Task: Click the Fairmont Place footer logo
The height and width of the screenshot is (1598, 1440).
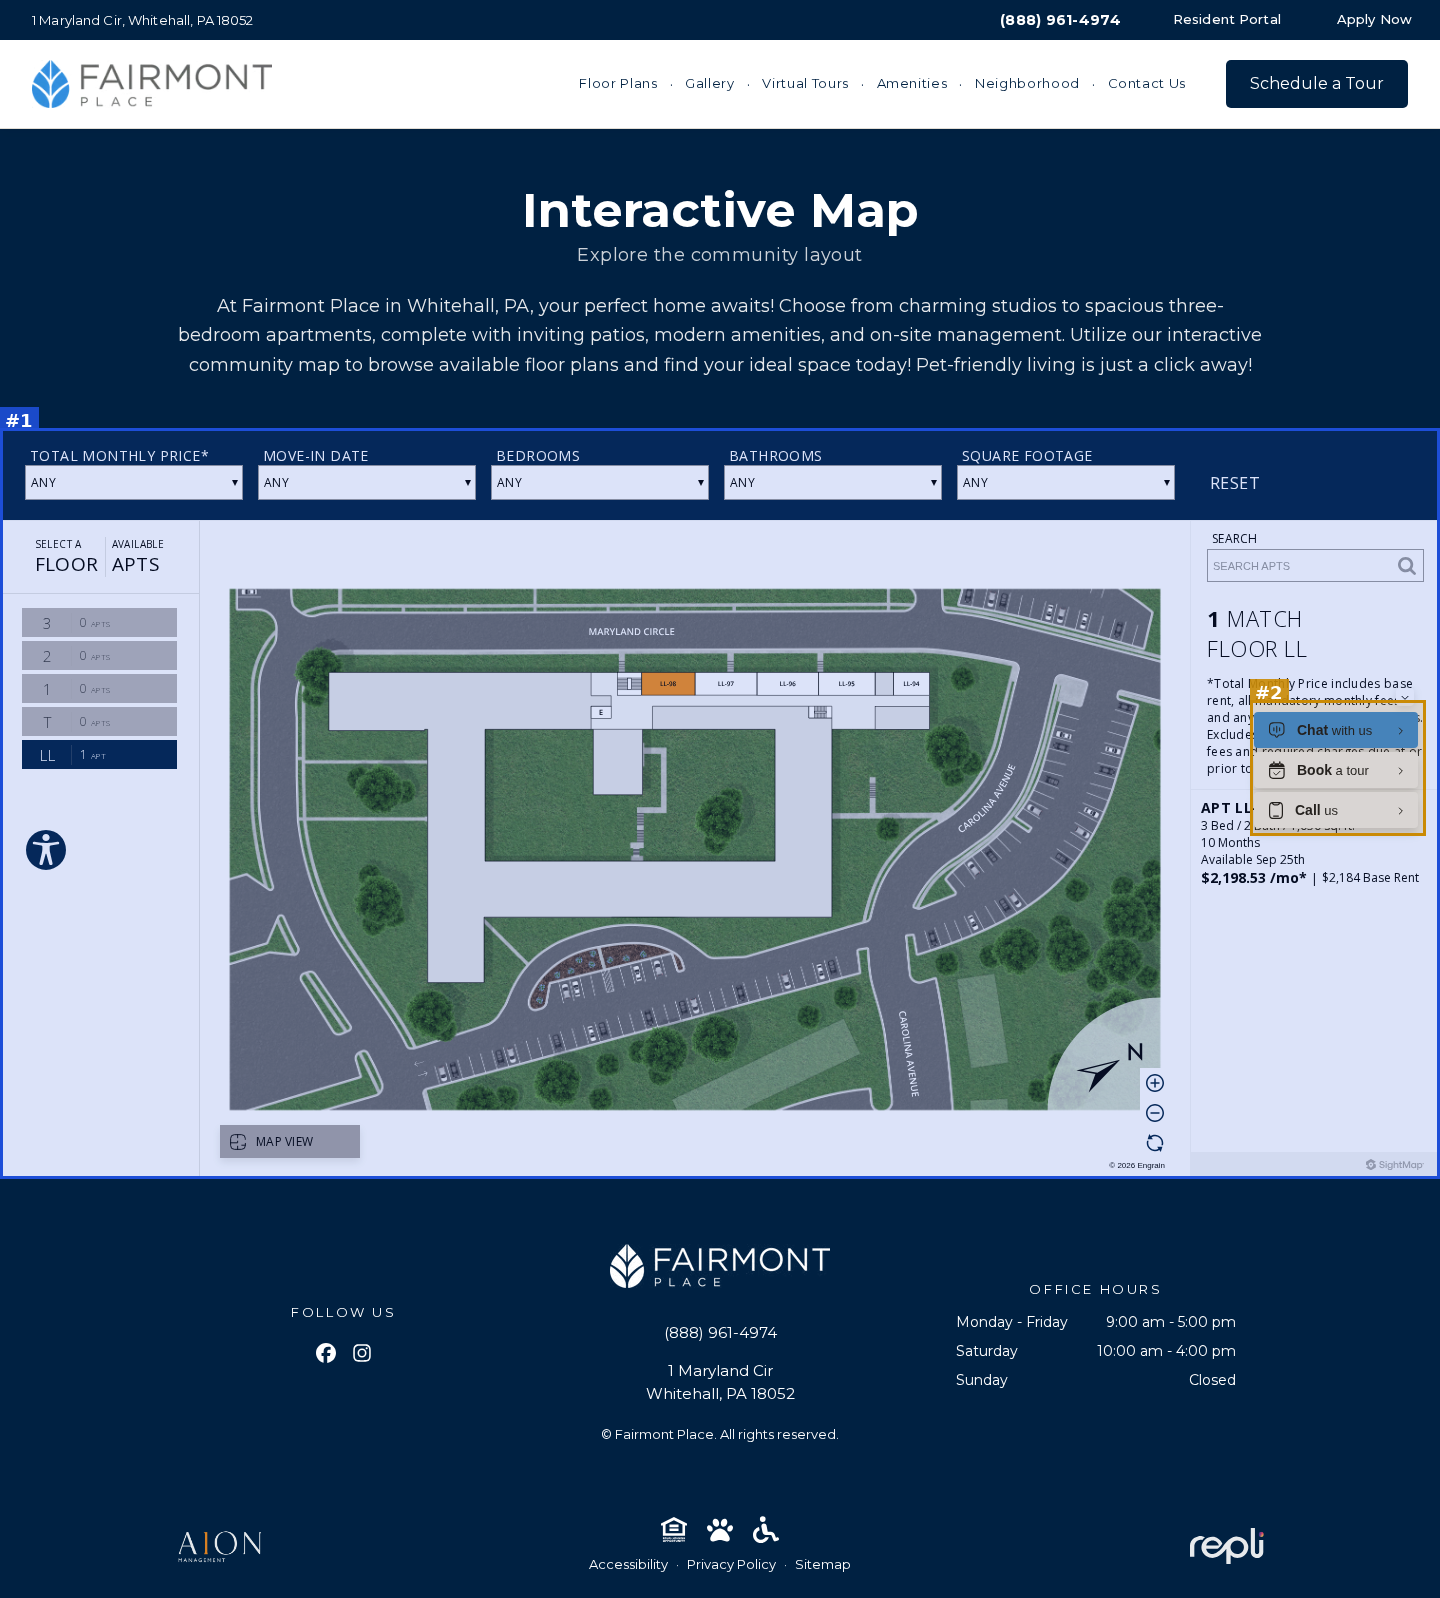Action: [720, 1266]
